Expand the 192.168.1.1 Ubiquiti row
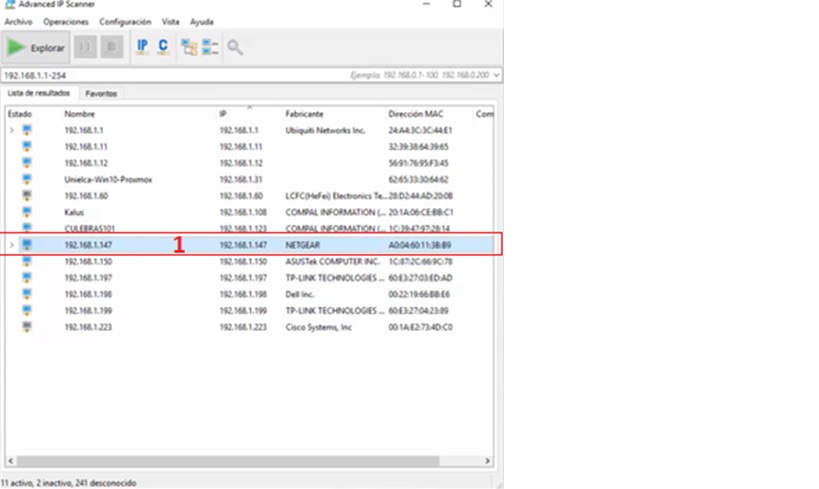This screenshot has height=489, width=819. (11, 130)
